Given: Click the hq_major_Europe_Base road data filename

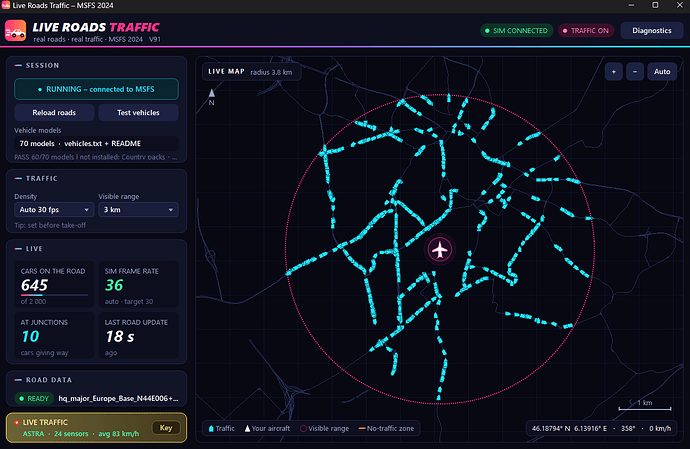Looking at the screenshot, I should coord(118,398).
